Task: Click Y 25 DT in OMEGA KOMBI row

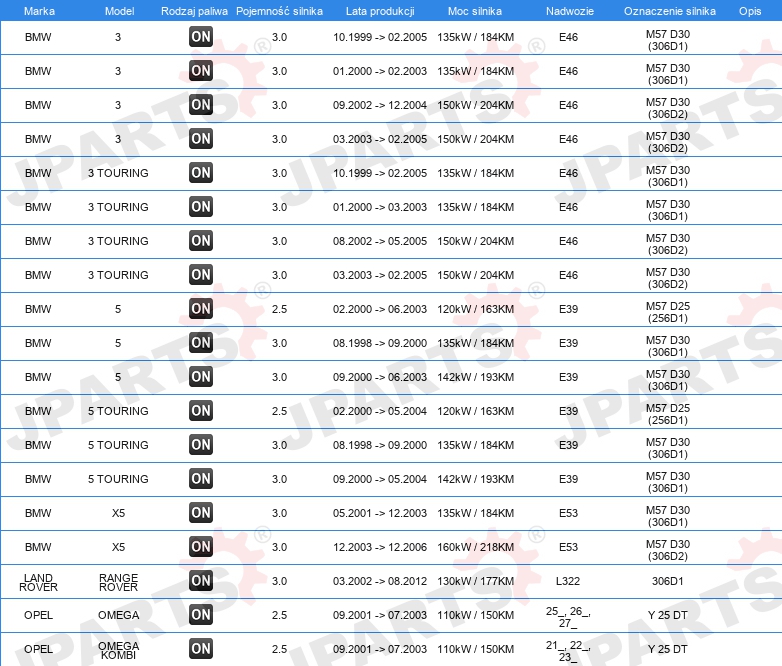Action: (668, 649)
